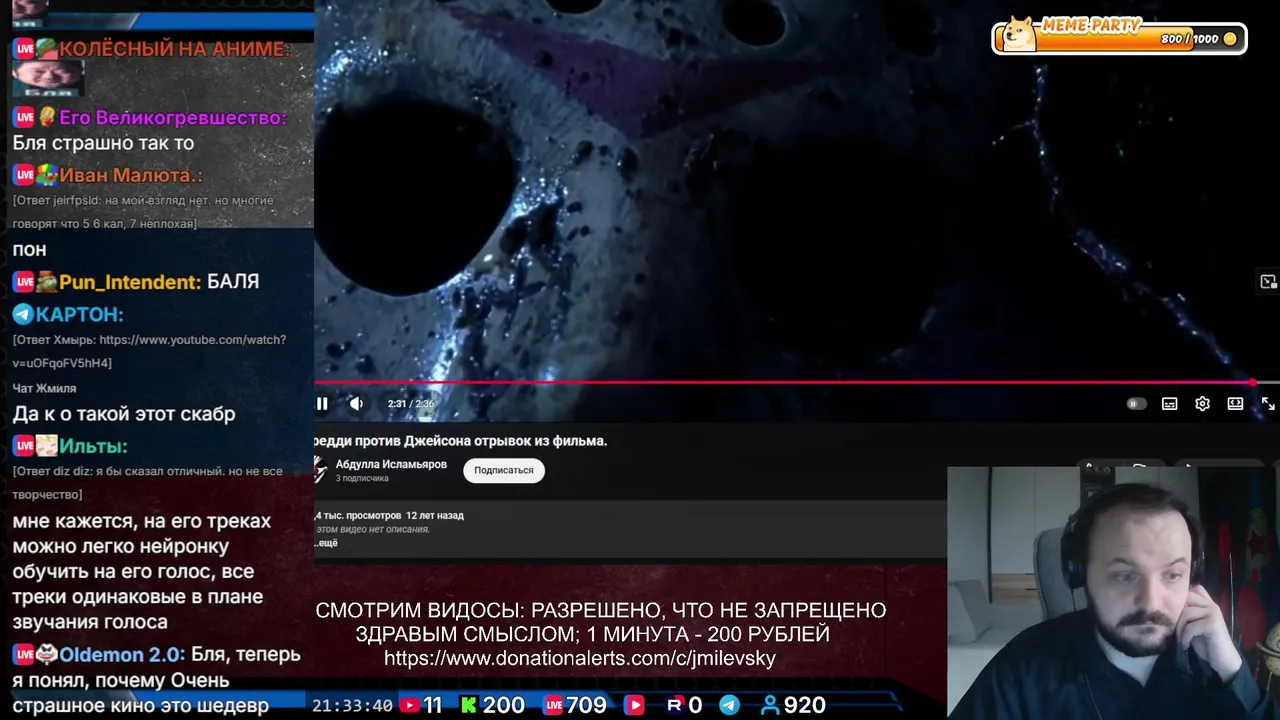Viewport: 1280px width, 720px height.
Task: Click the LIVE badge beside Pun_Intendent
Action: tap(24, 282)
